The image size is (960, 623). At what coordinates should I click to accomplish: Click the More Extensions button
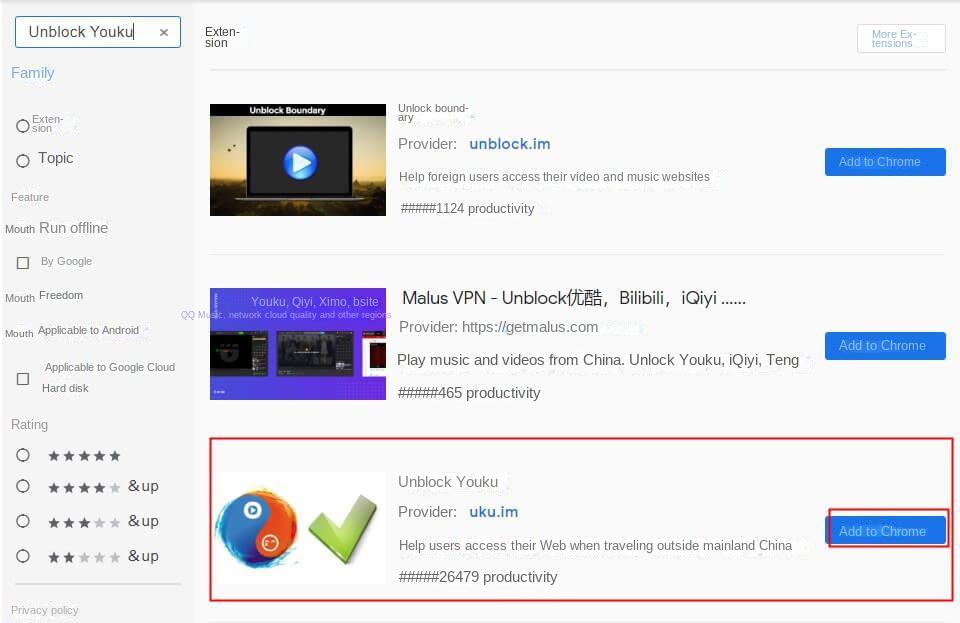901,39
